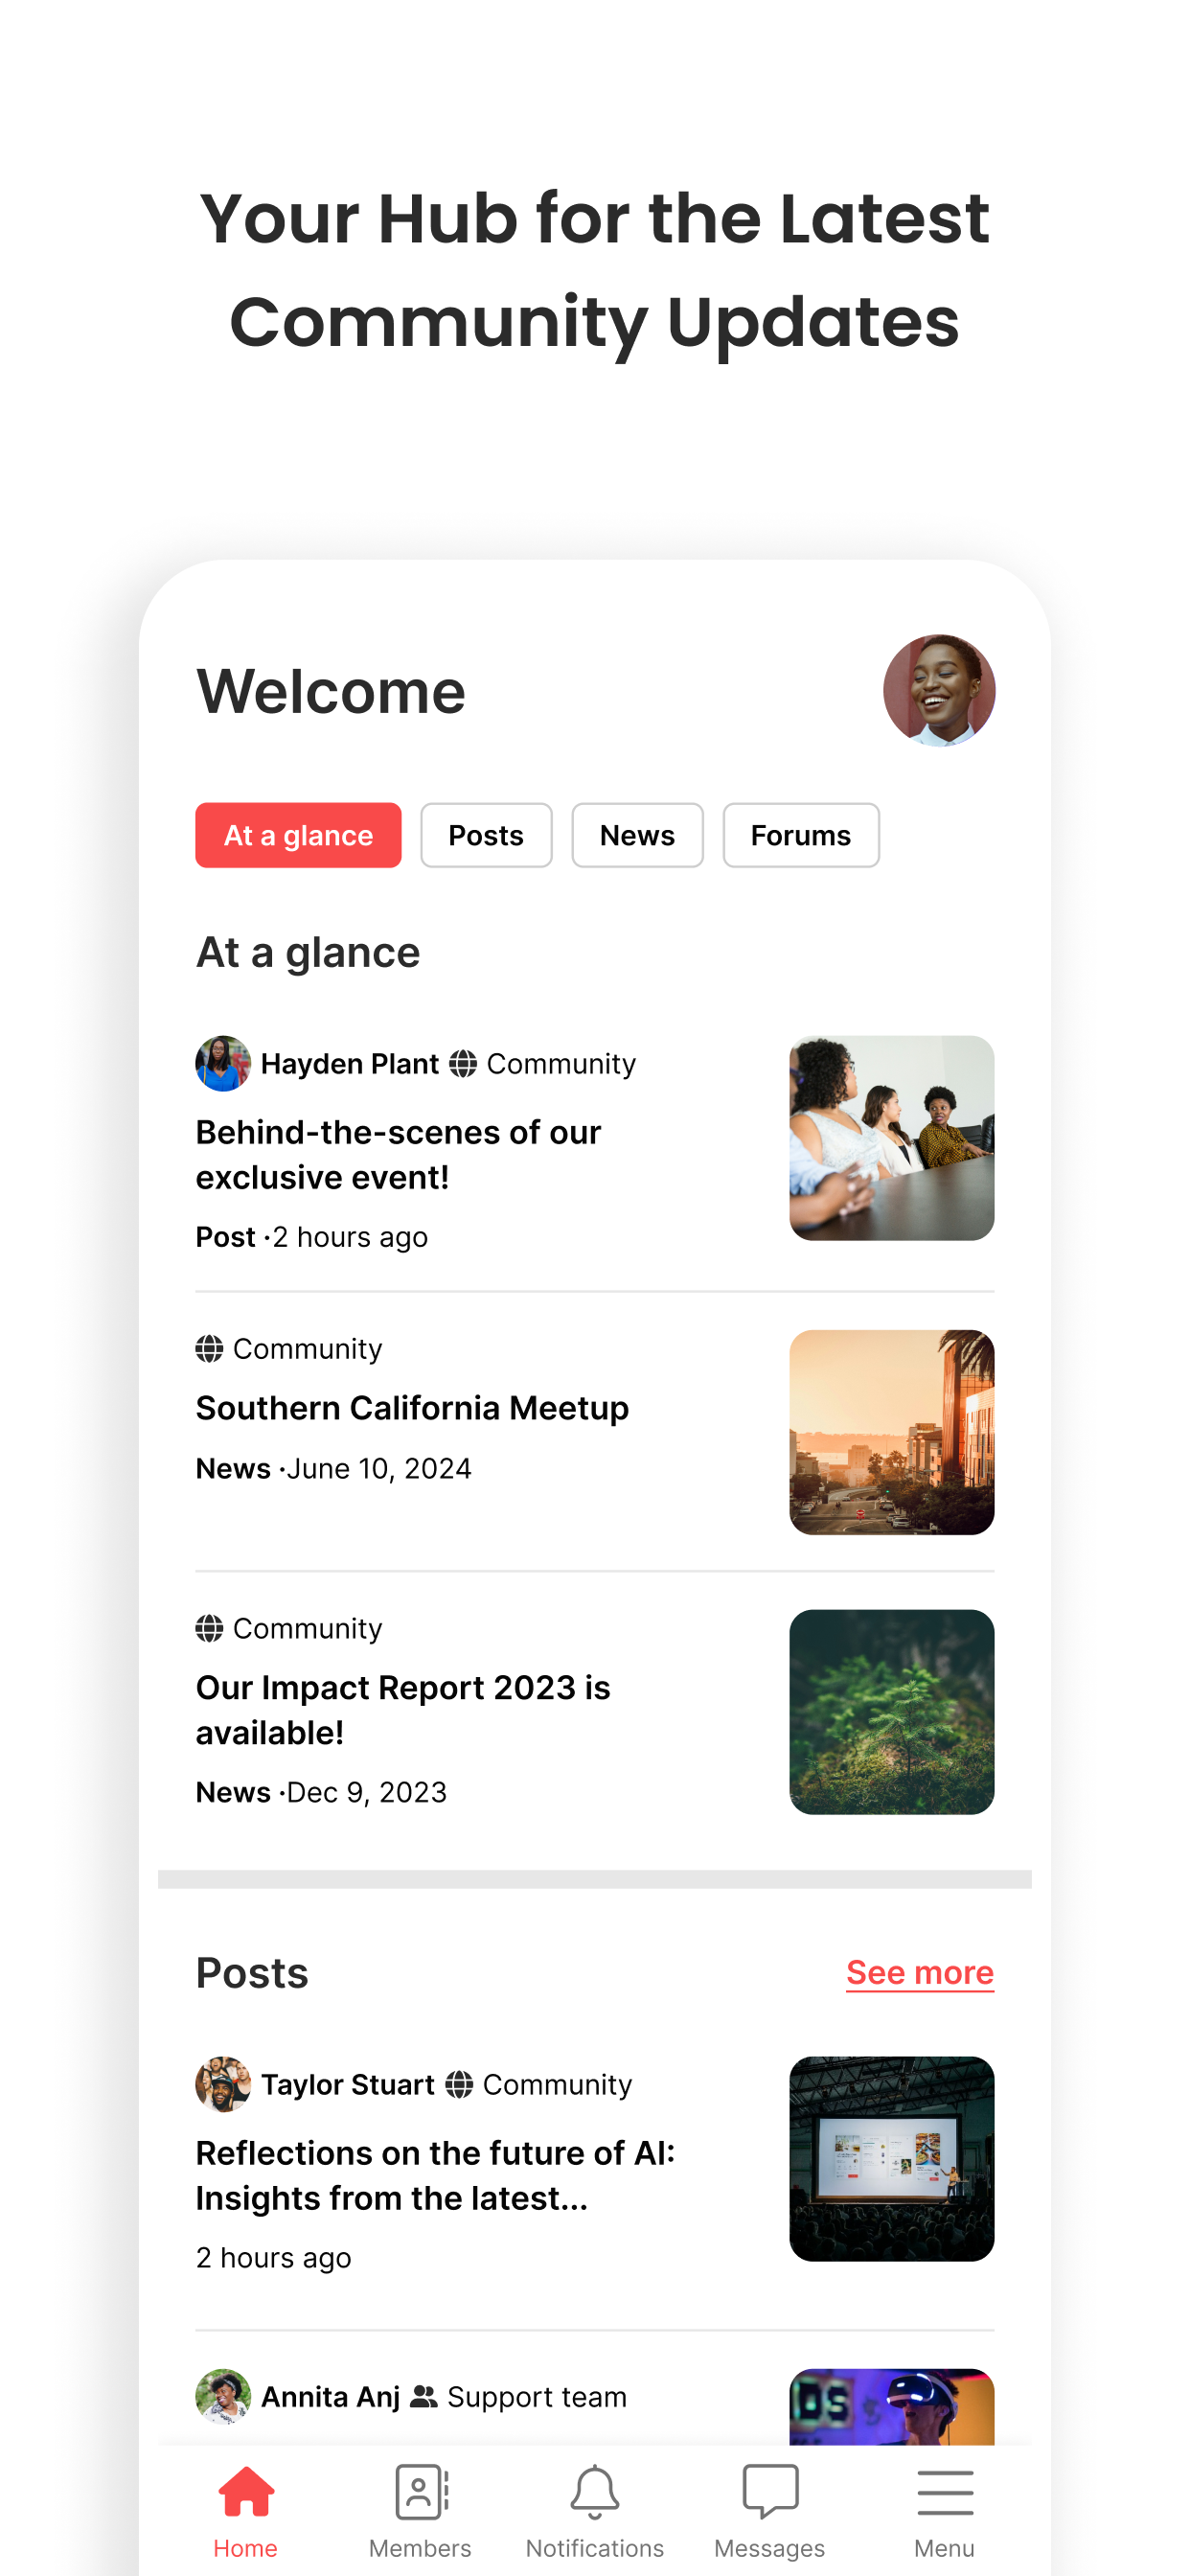Follow the See more link for Posts

tap(920, 1972)
